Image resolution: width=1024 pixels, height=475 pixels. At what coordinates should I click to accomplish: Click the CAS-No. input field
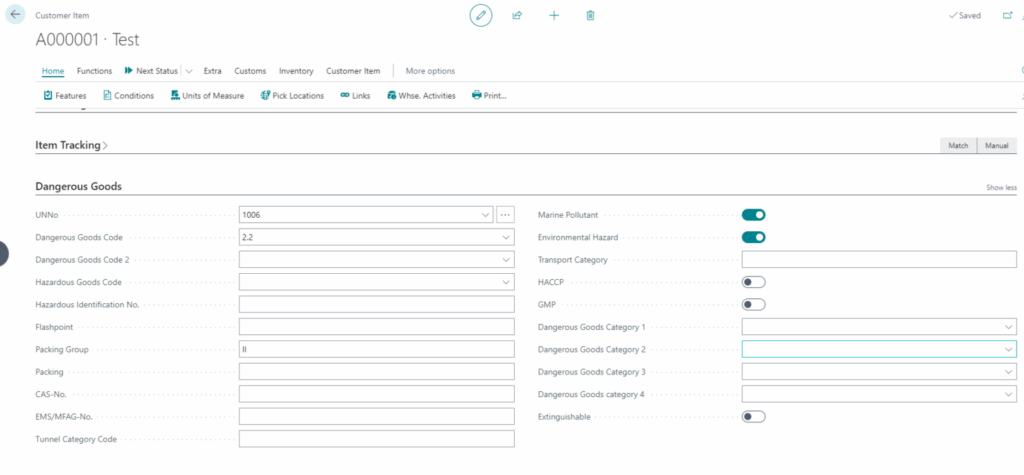(377, 394)
